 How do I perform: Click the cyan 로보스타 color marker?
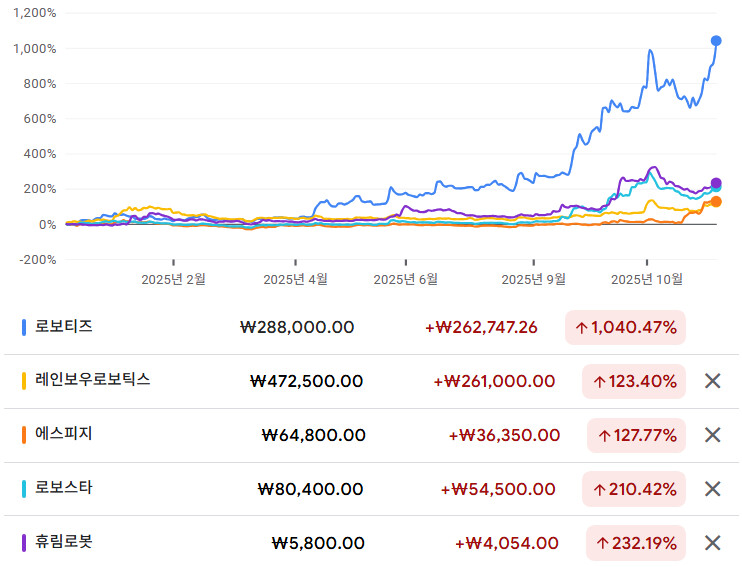[x=24, y=489]
